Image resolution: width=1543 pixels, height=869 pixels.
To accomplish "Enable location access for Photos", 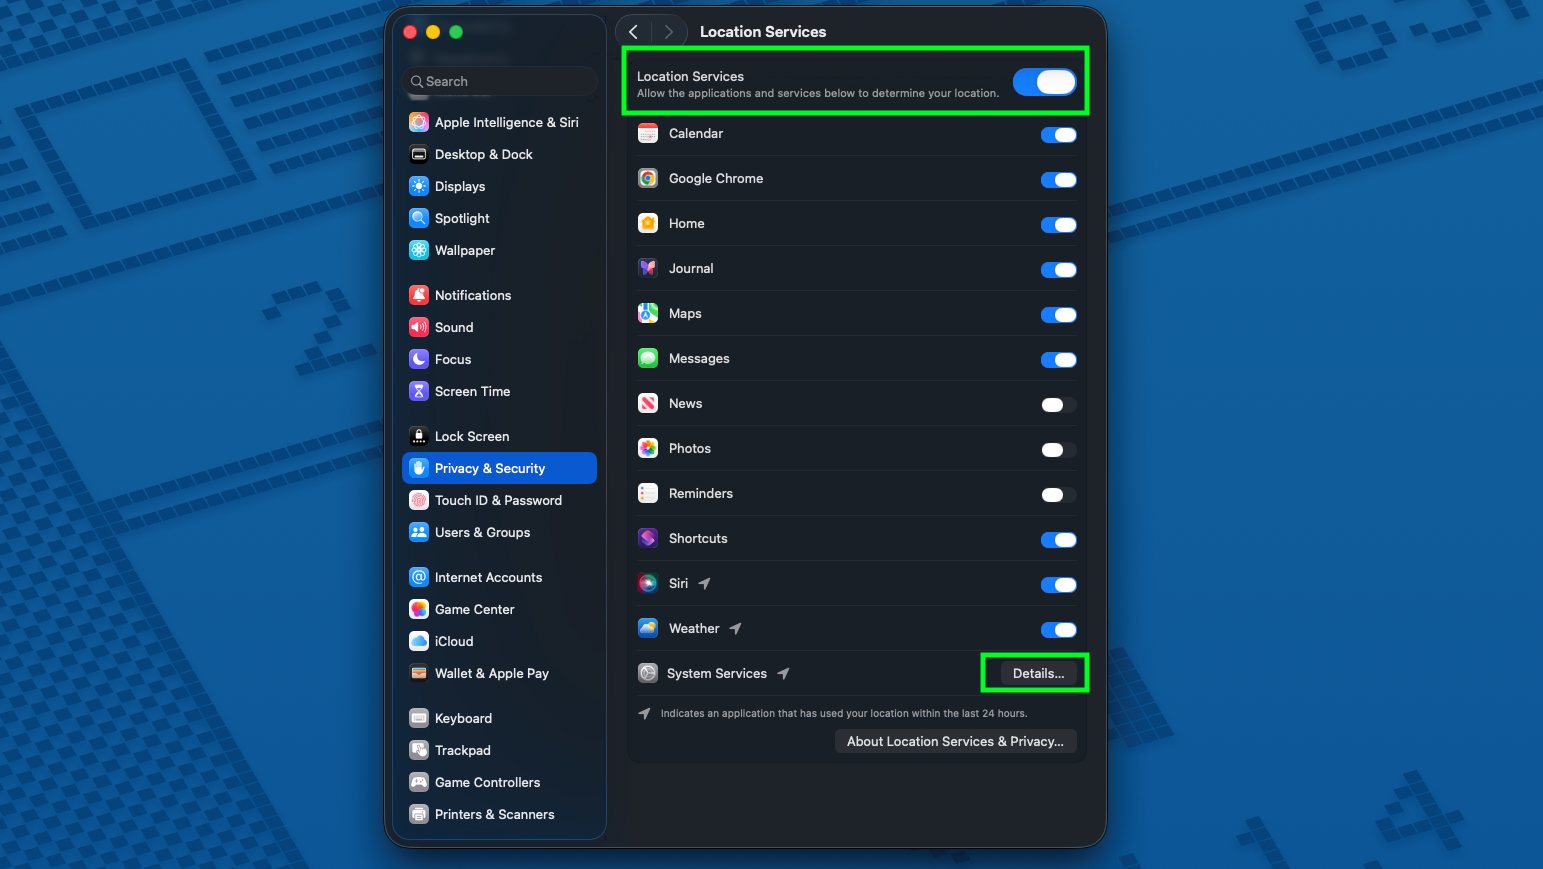I will 1058,450.
